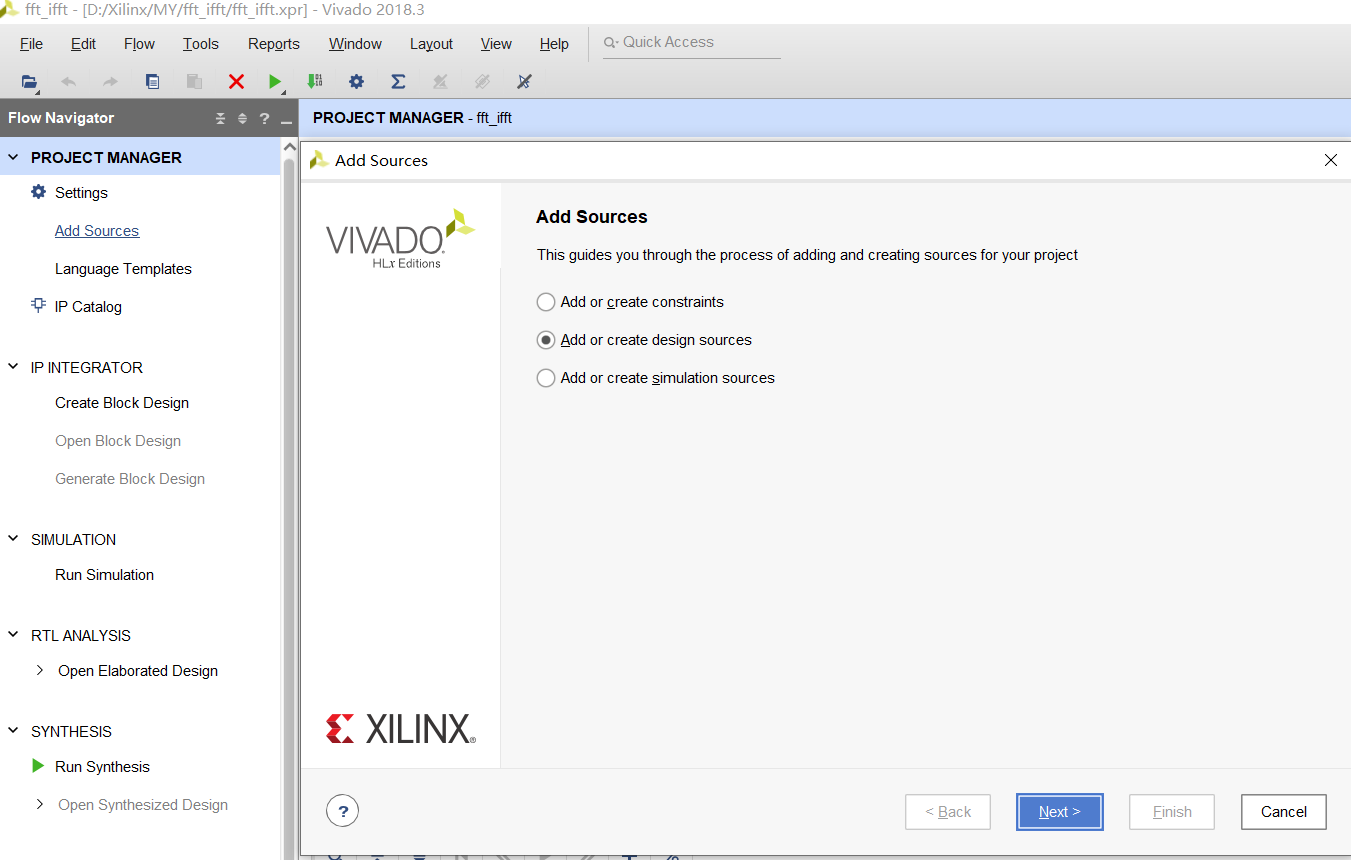The image size is (1351, 860).
Task: Click the Next button
Action: tap(1059, 812)
